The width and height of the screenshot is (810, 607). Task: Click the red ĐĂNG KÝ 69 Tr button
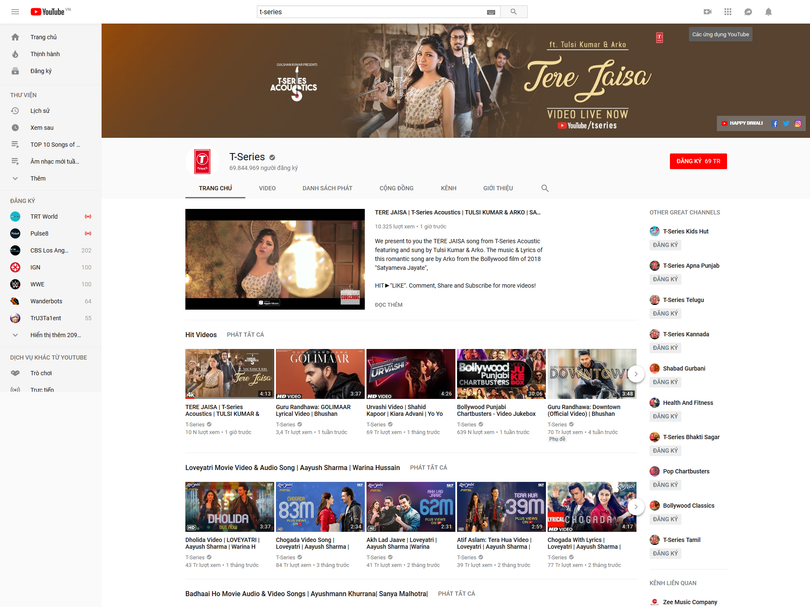tap(697, 161)
